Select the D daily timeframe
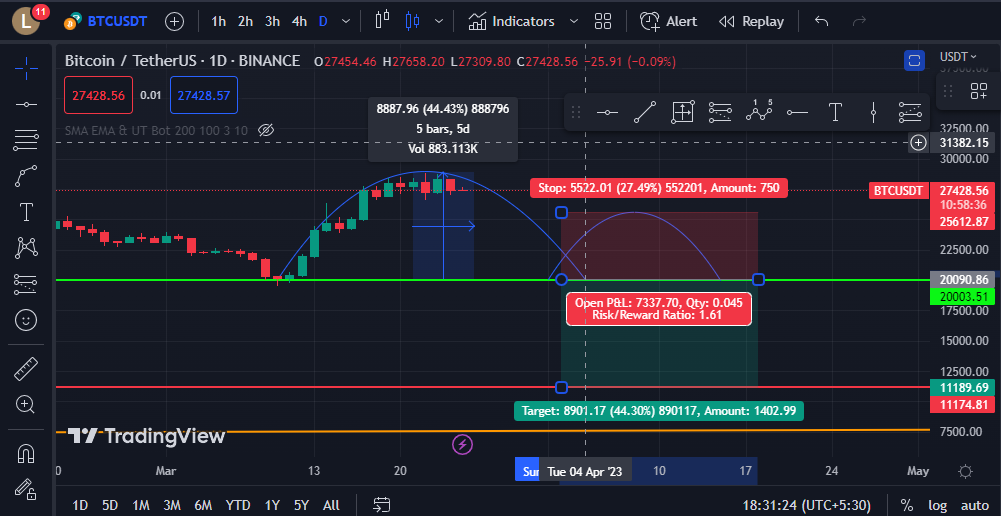Image resolution: width=1001 pixels, height=516 pixels. 323,21
